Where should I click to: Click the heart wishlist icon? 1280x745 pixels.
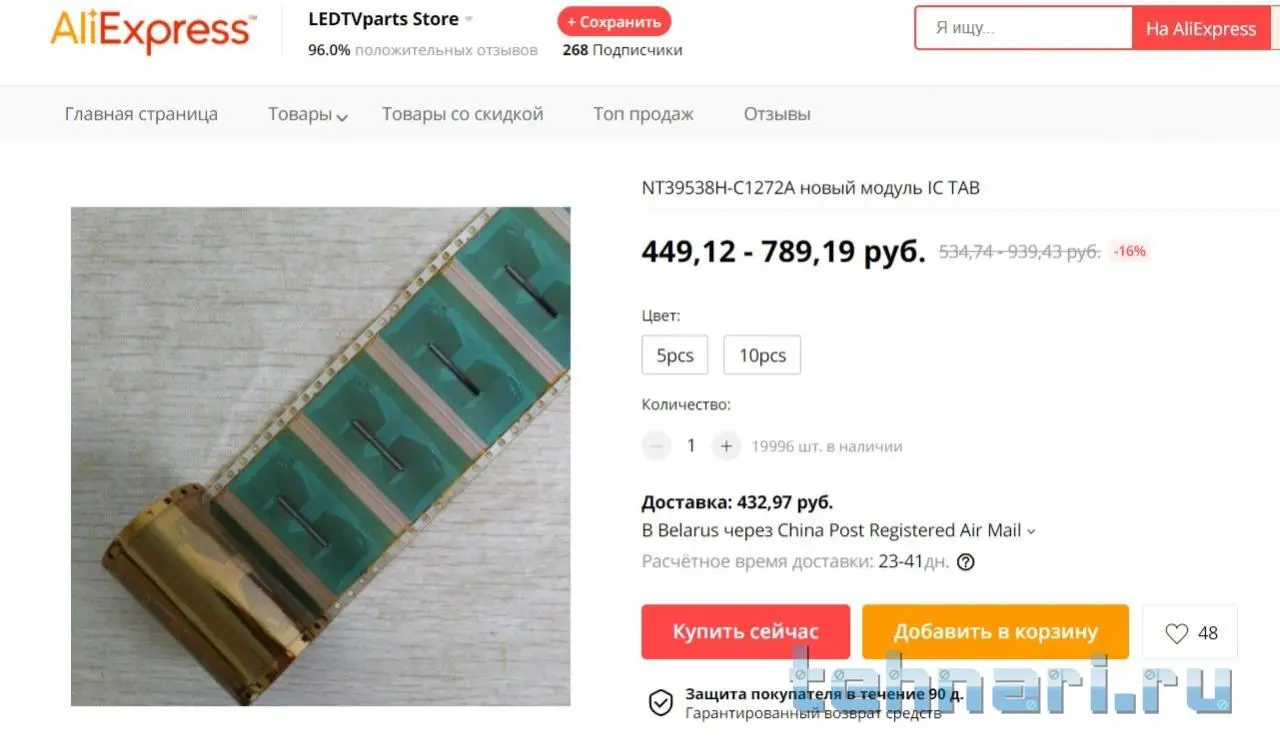tap(1176, 633)
